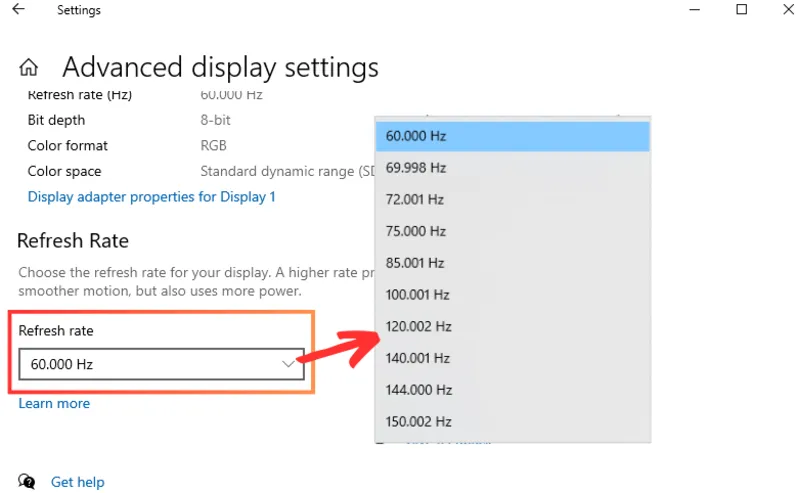
Task: Open the Settings home icon
Action: (x=29, y=67)
